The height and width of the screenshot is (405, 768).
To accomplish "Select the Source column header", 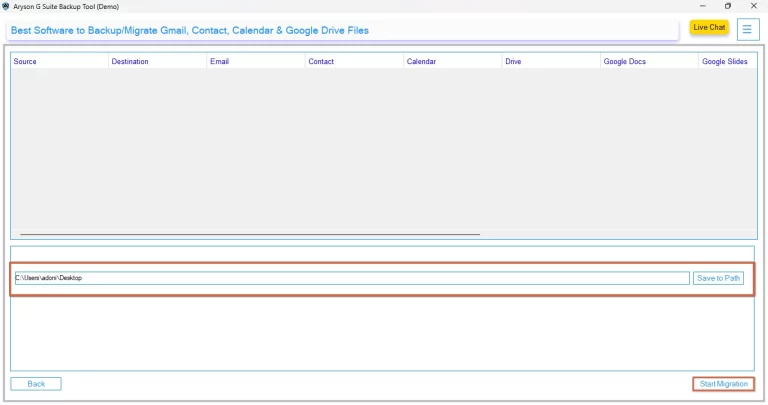I will tap(59, 61).
